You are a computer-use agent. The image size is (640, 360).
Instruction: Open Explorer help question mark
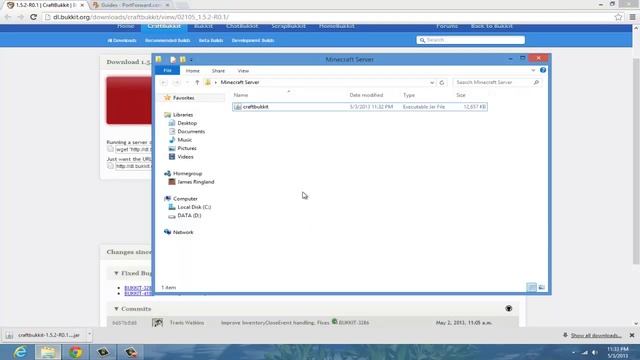(543, 70)
